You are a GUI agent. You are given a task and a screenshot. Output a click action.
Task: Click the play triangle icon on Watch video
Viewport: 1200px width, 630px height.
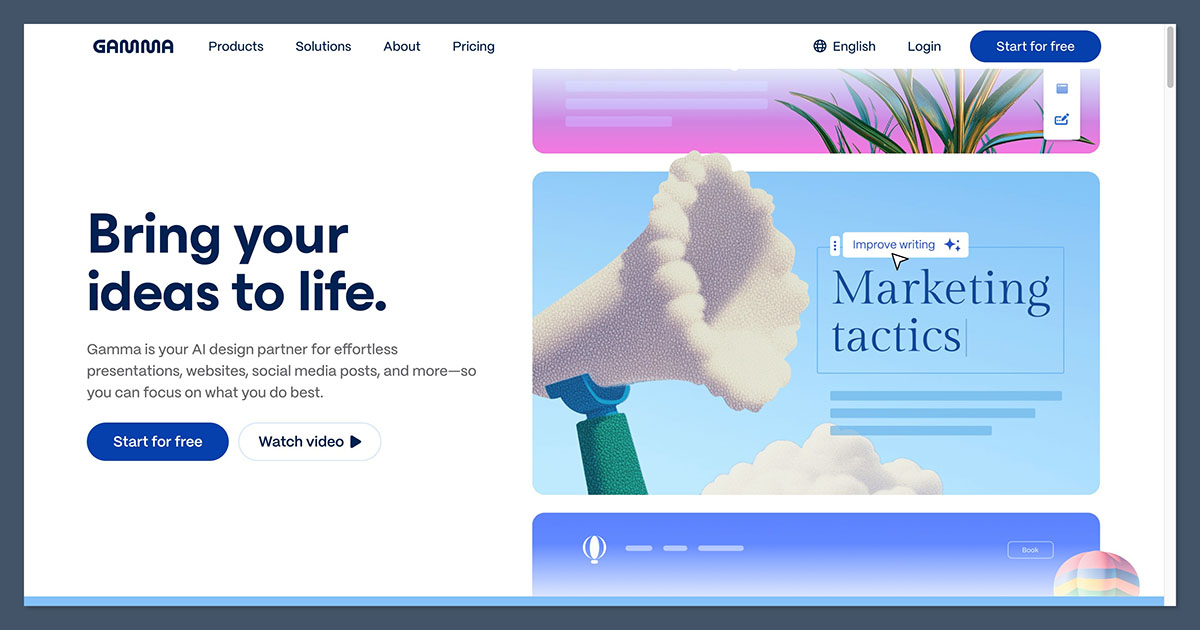click(x=356, y=441)
